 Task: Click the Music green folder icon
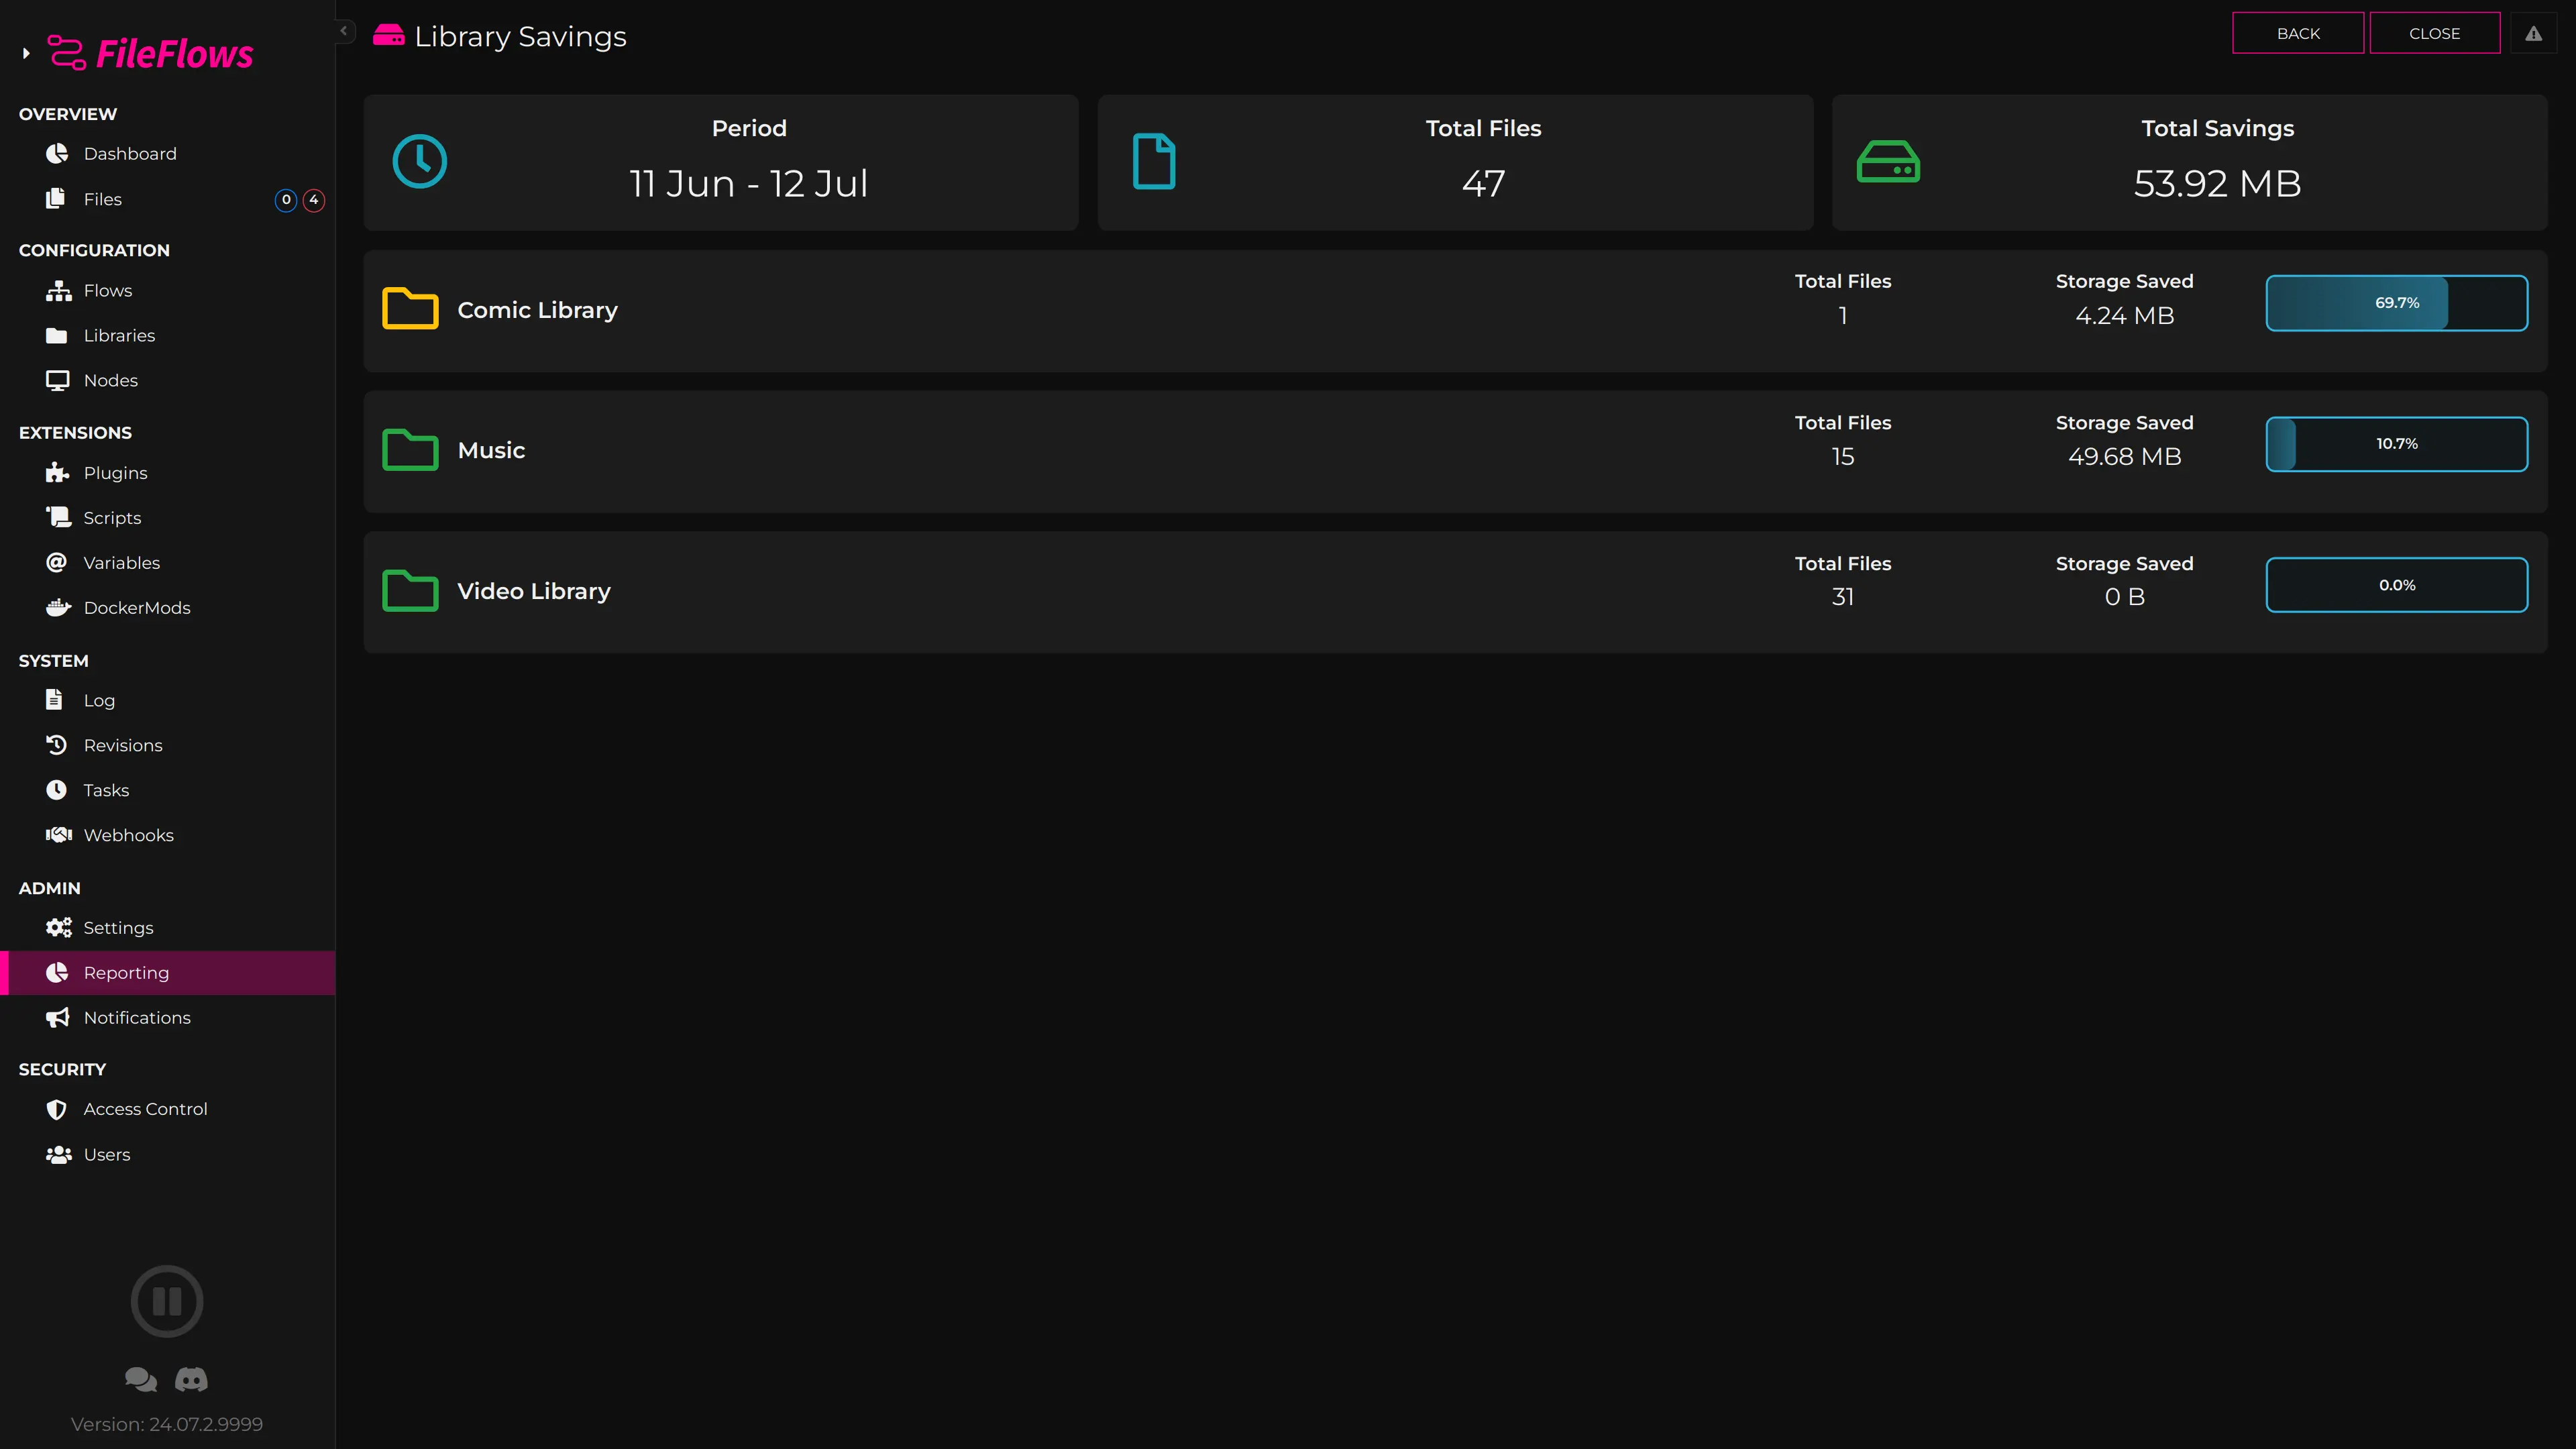[410, 450]
